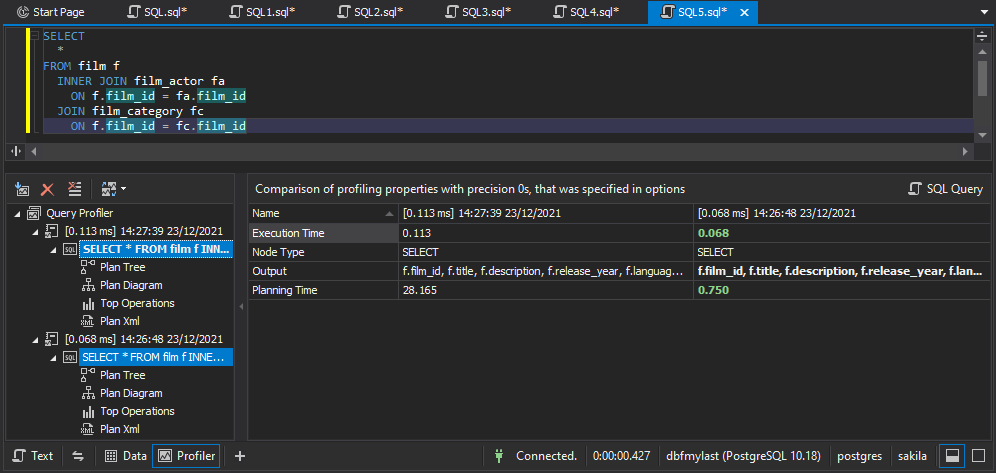Click the sakila database status entry
The width and height of the screenshot is (996, 473).
(x=912, y=455)
